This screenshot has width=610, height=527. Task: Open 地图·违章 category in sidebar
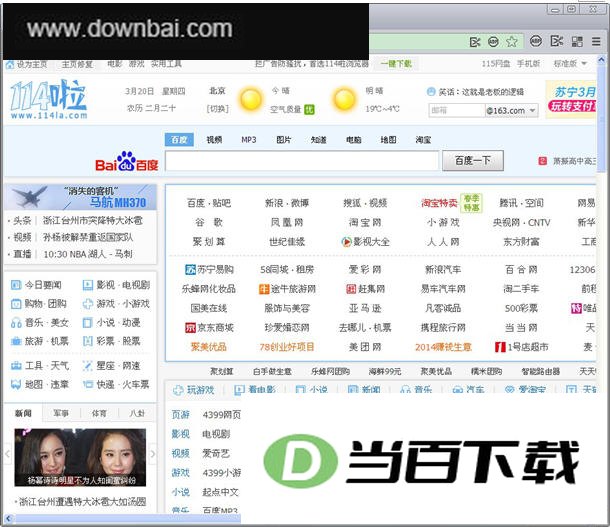(40, 385)
